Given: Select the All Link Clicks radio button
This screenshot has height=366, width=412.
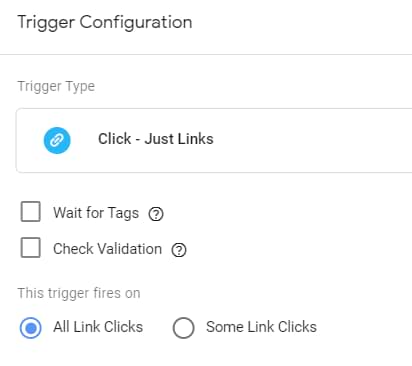Looking at the screenshot, I should click(x=31, y=328).
